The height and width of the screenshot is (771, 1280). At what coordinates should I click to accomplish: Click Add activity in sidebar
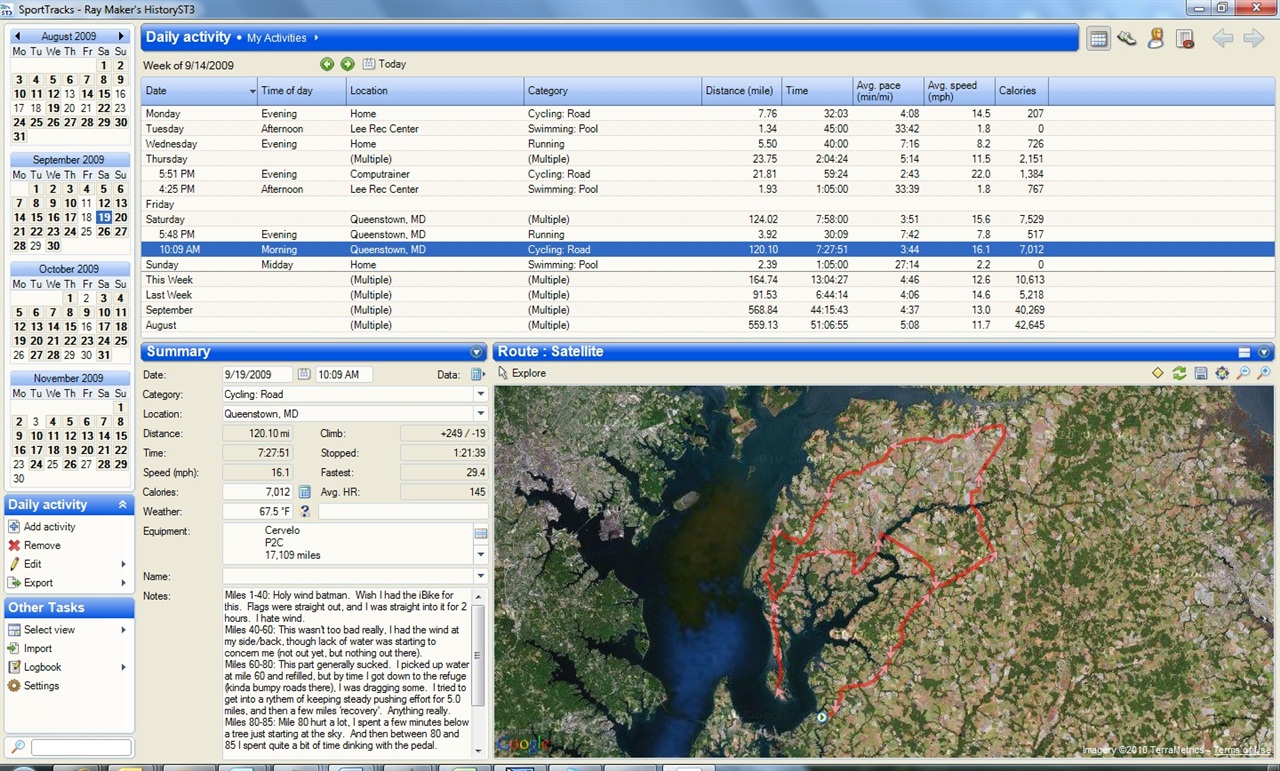49,527
